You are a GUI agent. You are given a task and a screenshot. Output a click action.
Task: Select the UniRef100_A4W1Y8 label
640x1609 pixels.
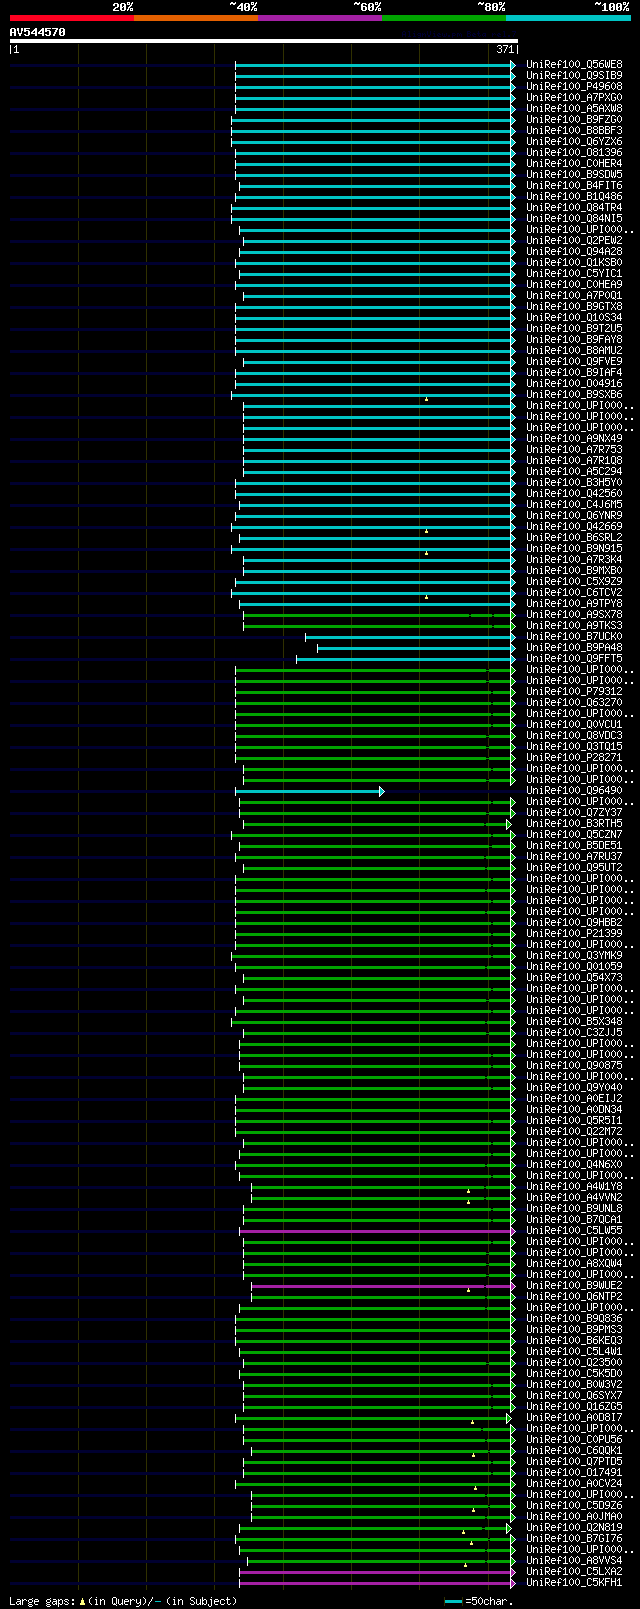[574, 1186]
